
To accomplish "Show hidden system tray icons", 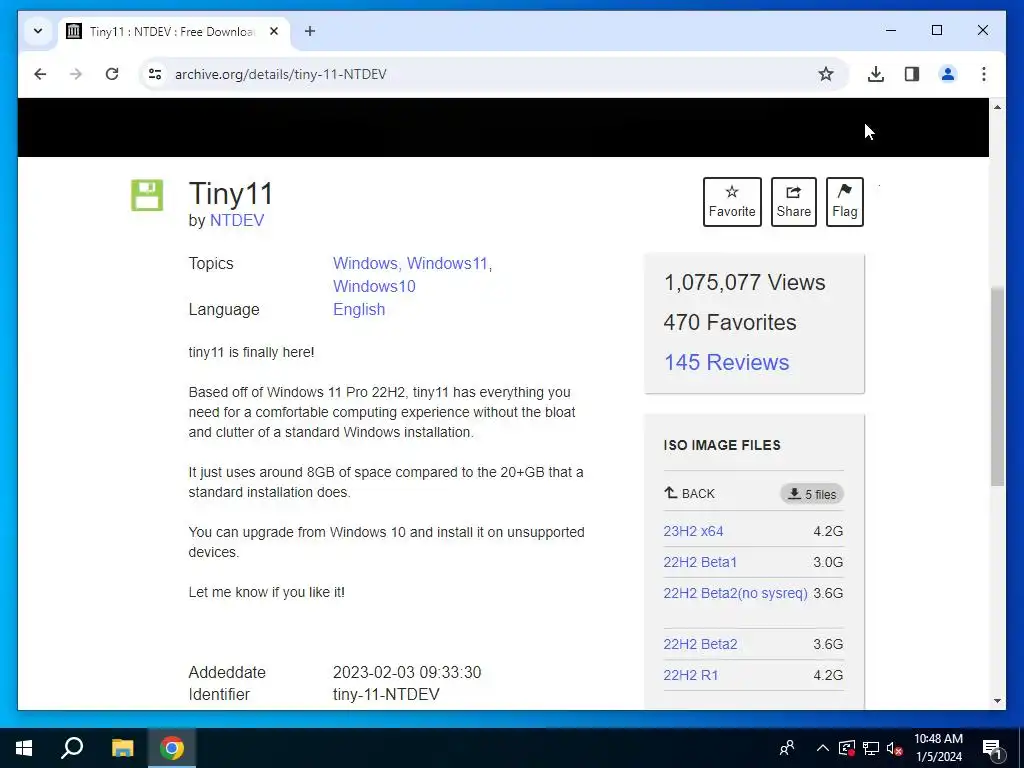I will [x=823, y=748].
